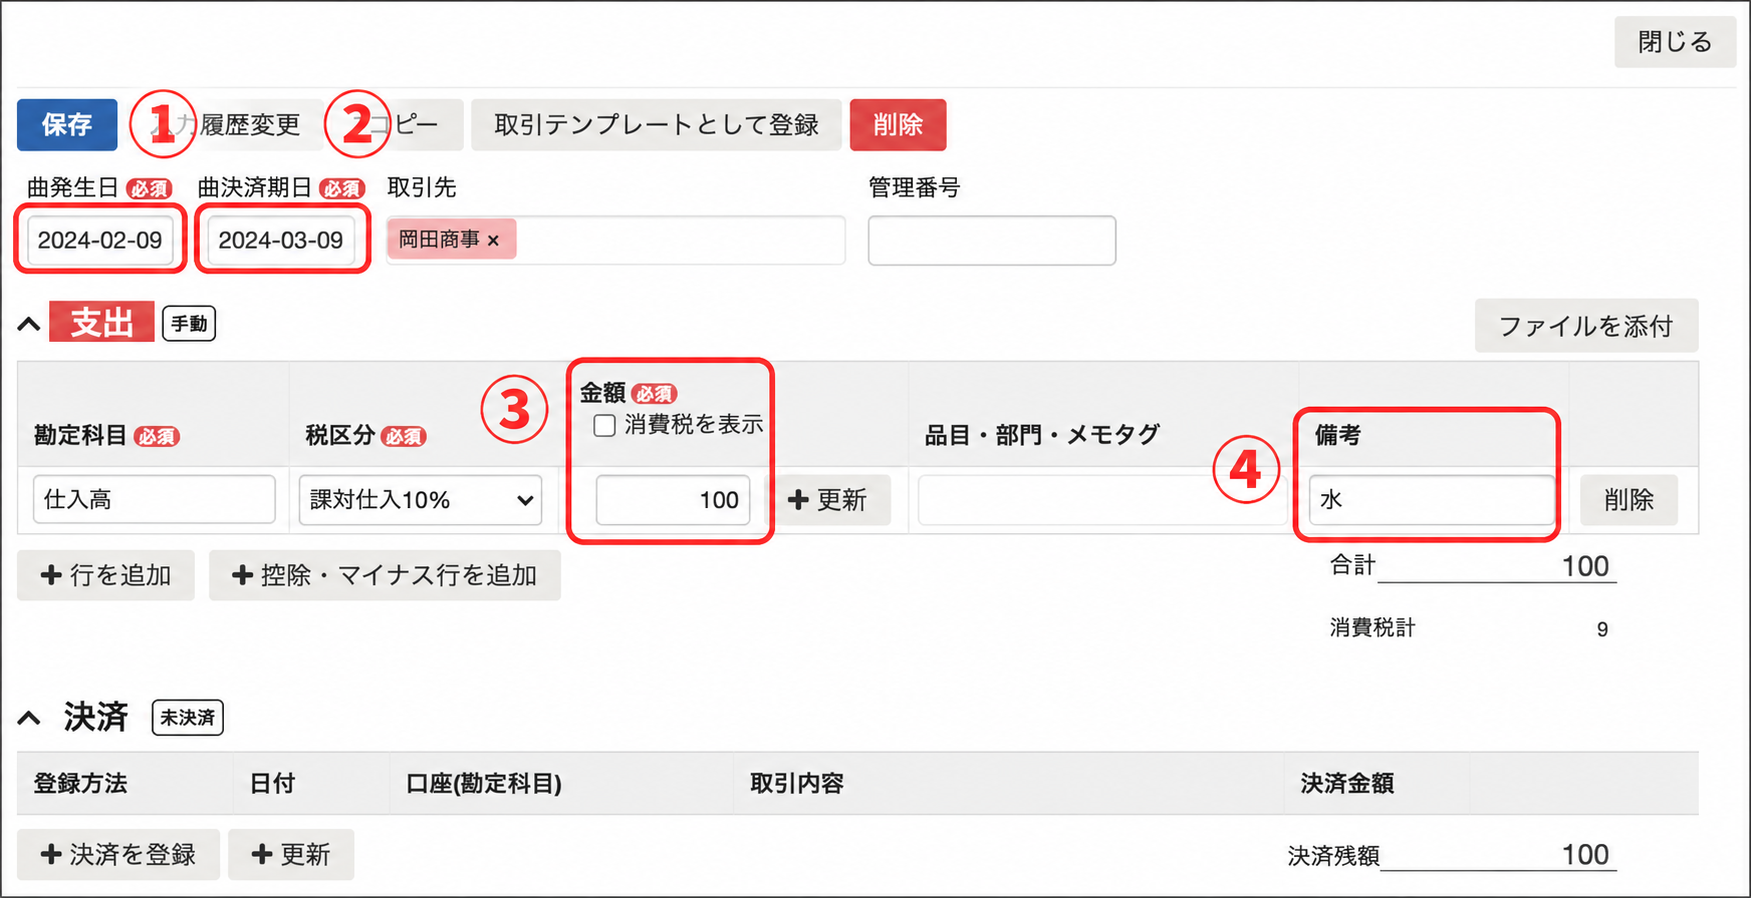Collapse the 決済 section chevron
Image resolution: width=1751 pixels, height=898 pixels.
29,718
